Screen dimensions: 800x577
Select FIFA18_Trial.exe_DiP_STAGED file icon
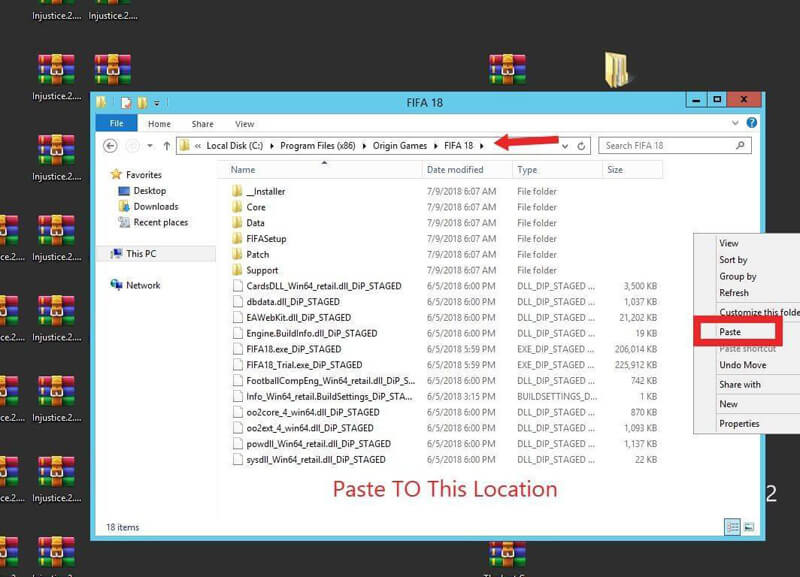click(x=237, y=365)
